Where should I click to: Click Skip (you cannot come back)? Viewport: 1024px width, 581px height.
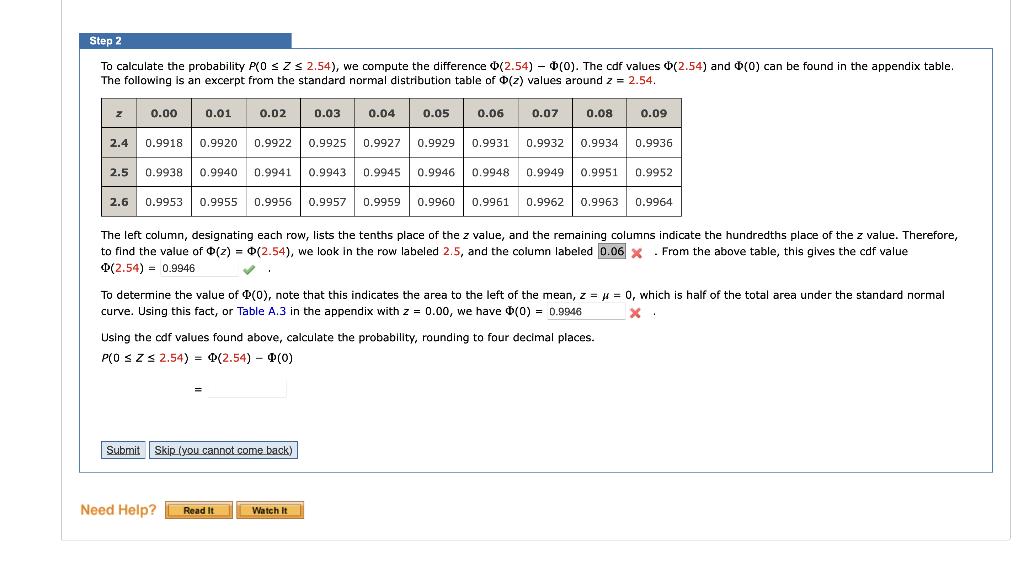(222, 449)
